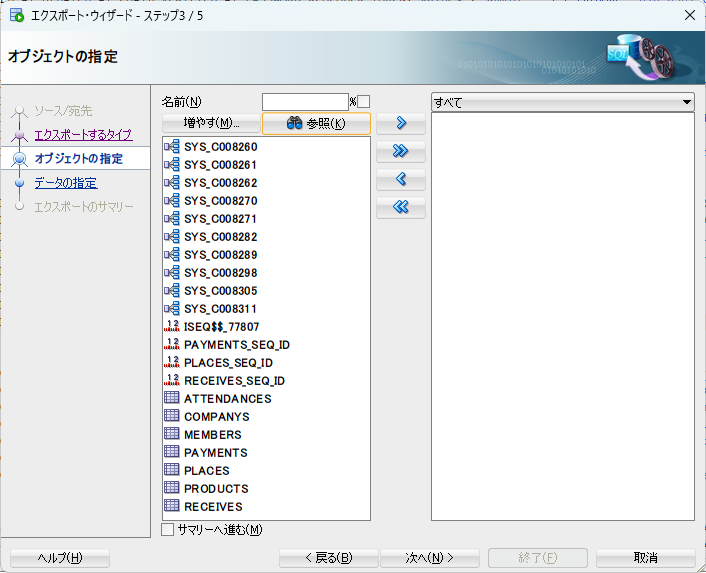Click the ヘルプ button

click(x=60, y=558)
